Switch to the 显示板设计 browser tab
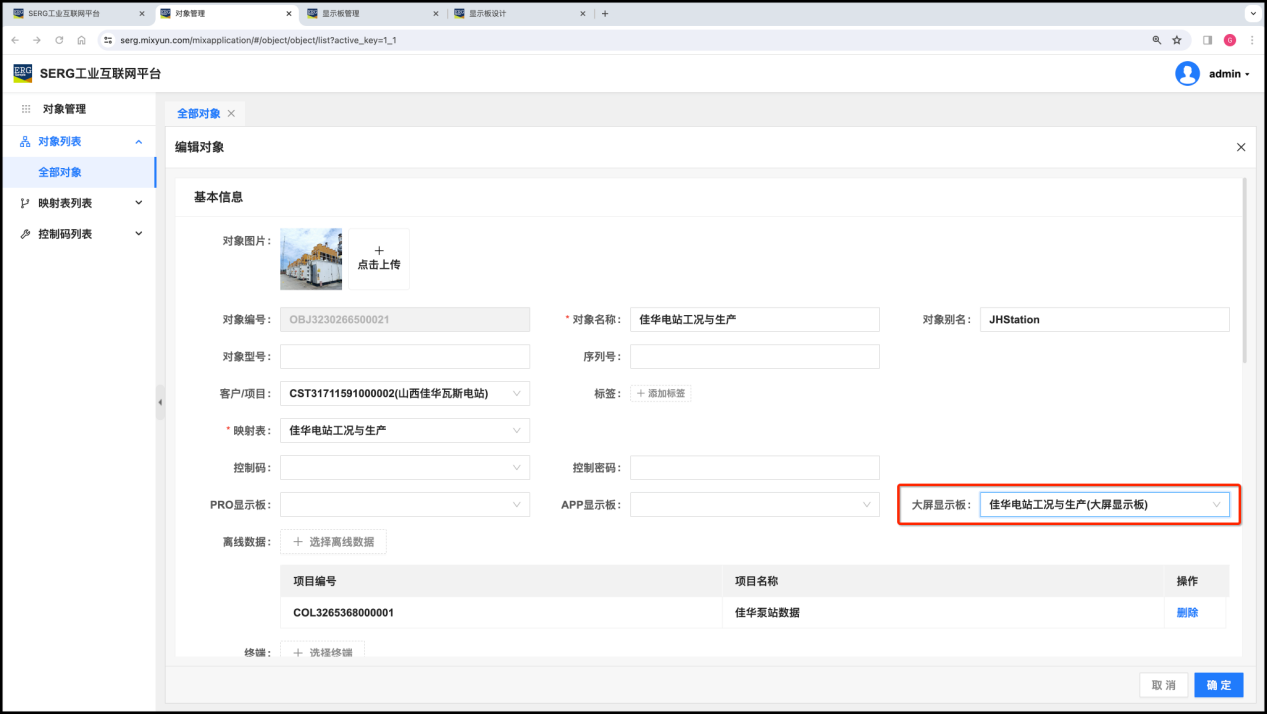1267x714 pixels. coord(515,14)
